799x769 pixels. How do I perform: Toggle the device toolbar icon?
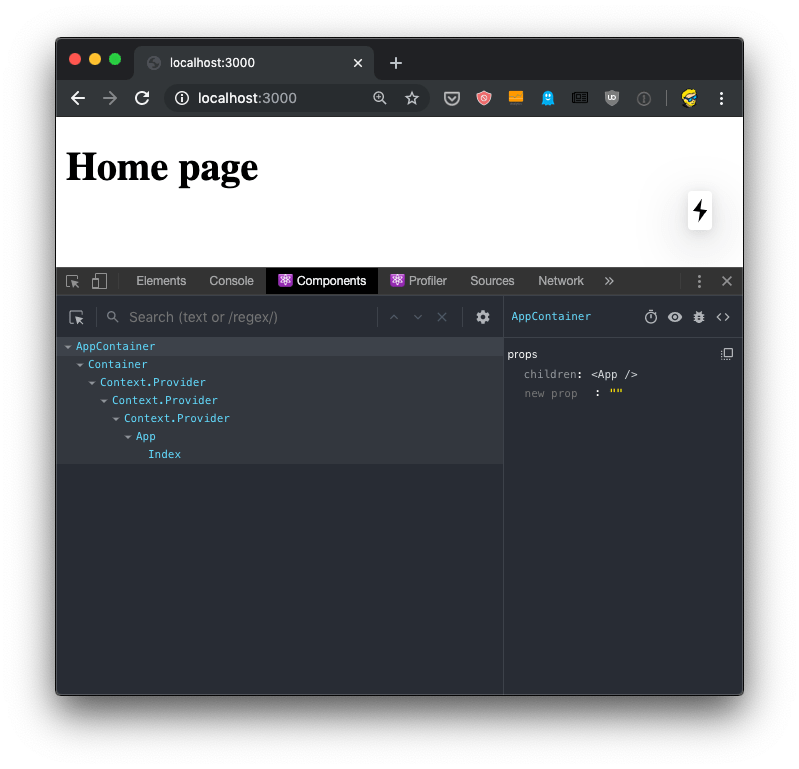pos(99,281)
